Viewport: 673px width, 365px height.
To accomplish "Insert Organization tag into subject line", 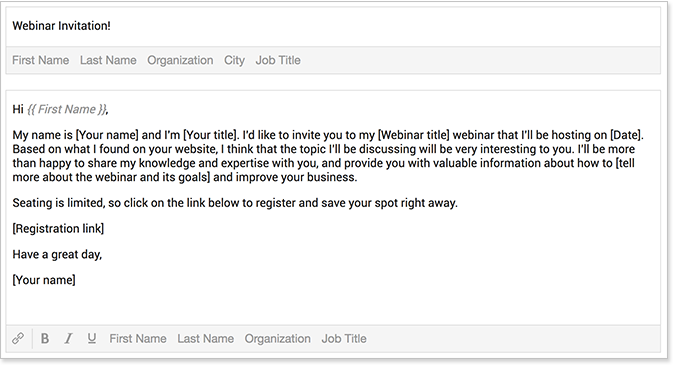I will point(180,60).
